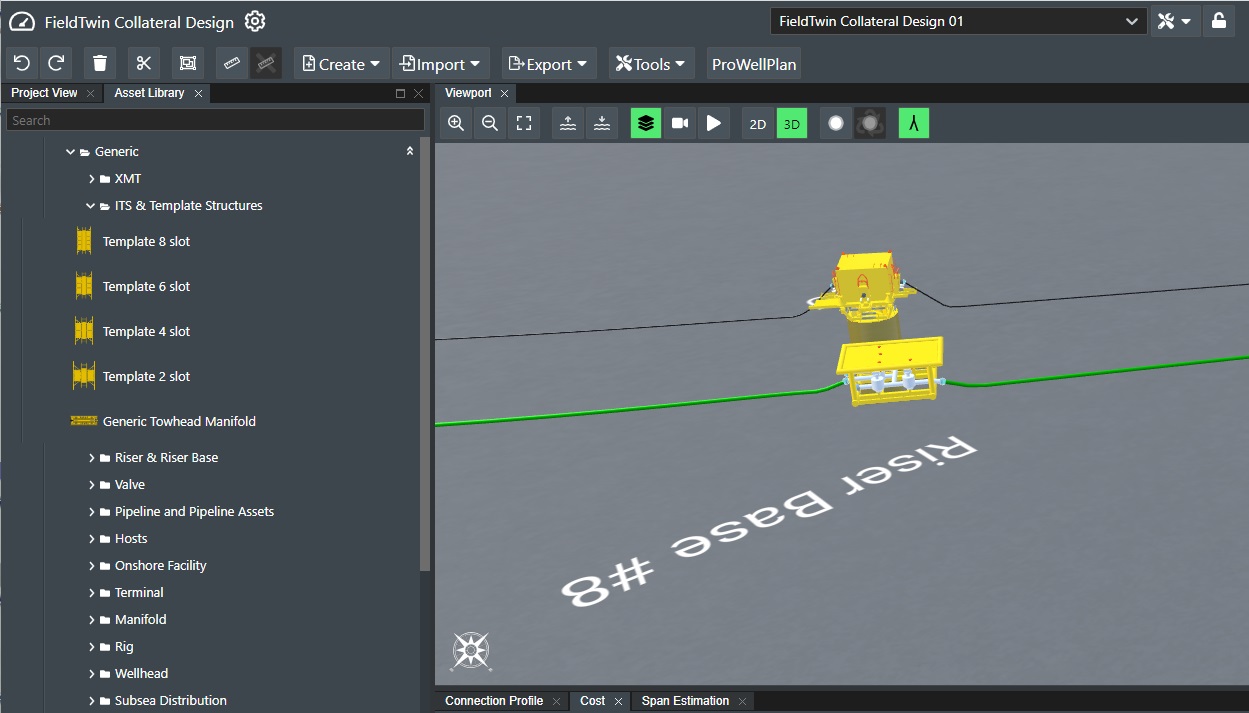Expand the Subsea Distribution folder
1249x713 pixels.
click(91, 701)
